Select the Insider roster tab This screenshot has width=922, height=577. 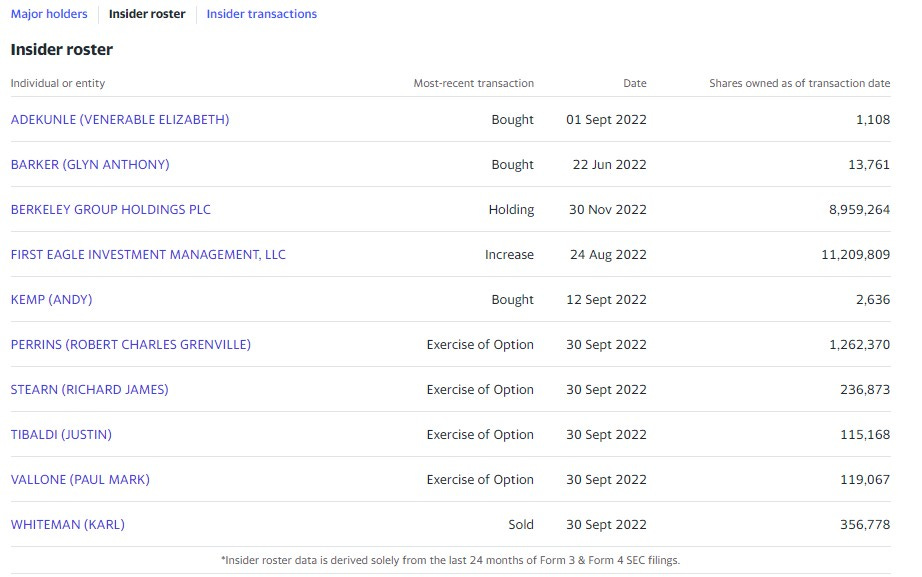click(x=147, y=14)
